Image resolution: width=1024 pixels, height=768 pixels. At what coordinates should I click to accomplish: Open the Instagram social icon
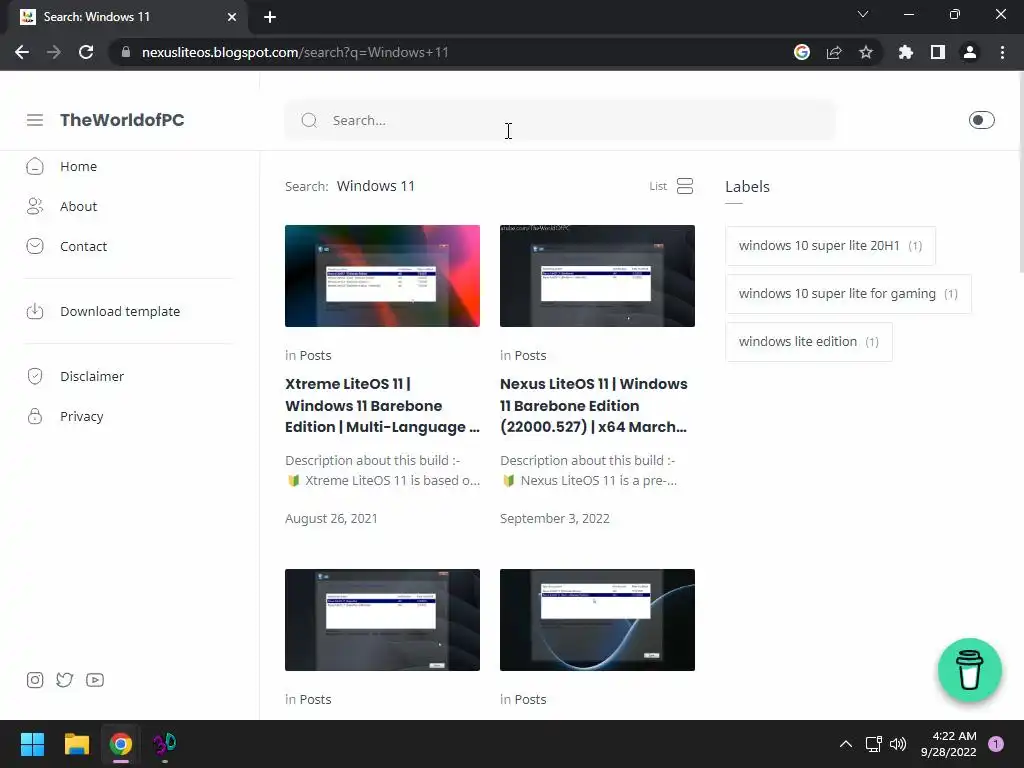[35, 680]
